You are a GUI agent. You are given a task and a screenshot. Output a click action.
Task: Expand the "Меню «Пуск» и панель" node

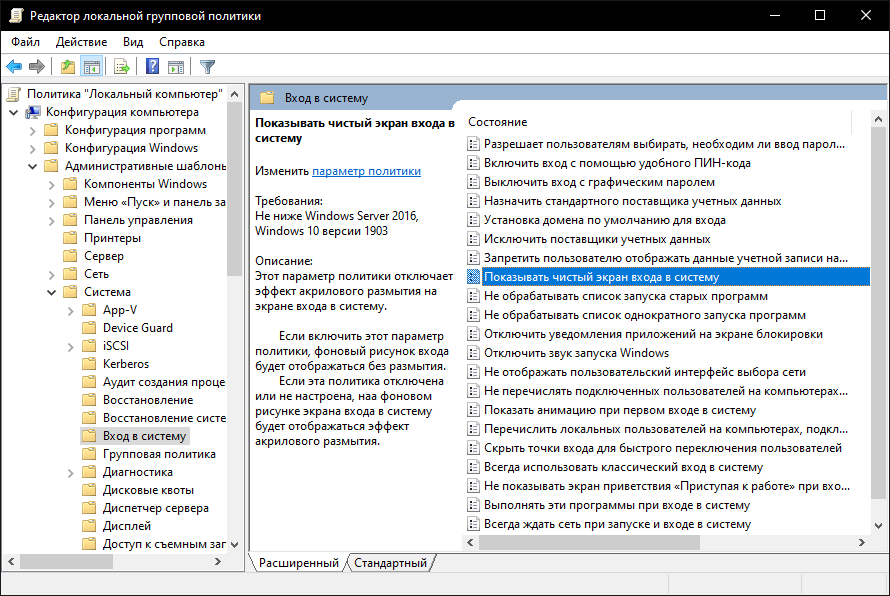[x=52, y=203]
